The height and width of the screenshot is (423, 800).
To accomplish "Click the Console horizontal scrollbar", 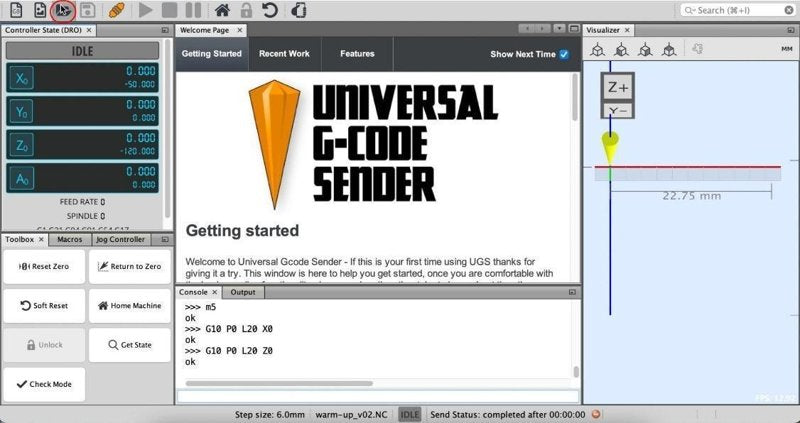I will pos(279,383).
